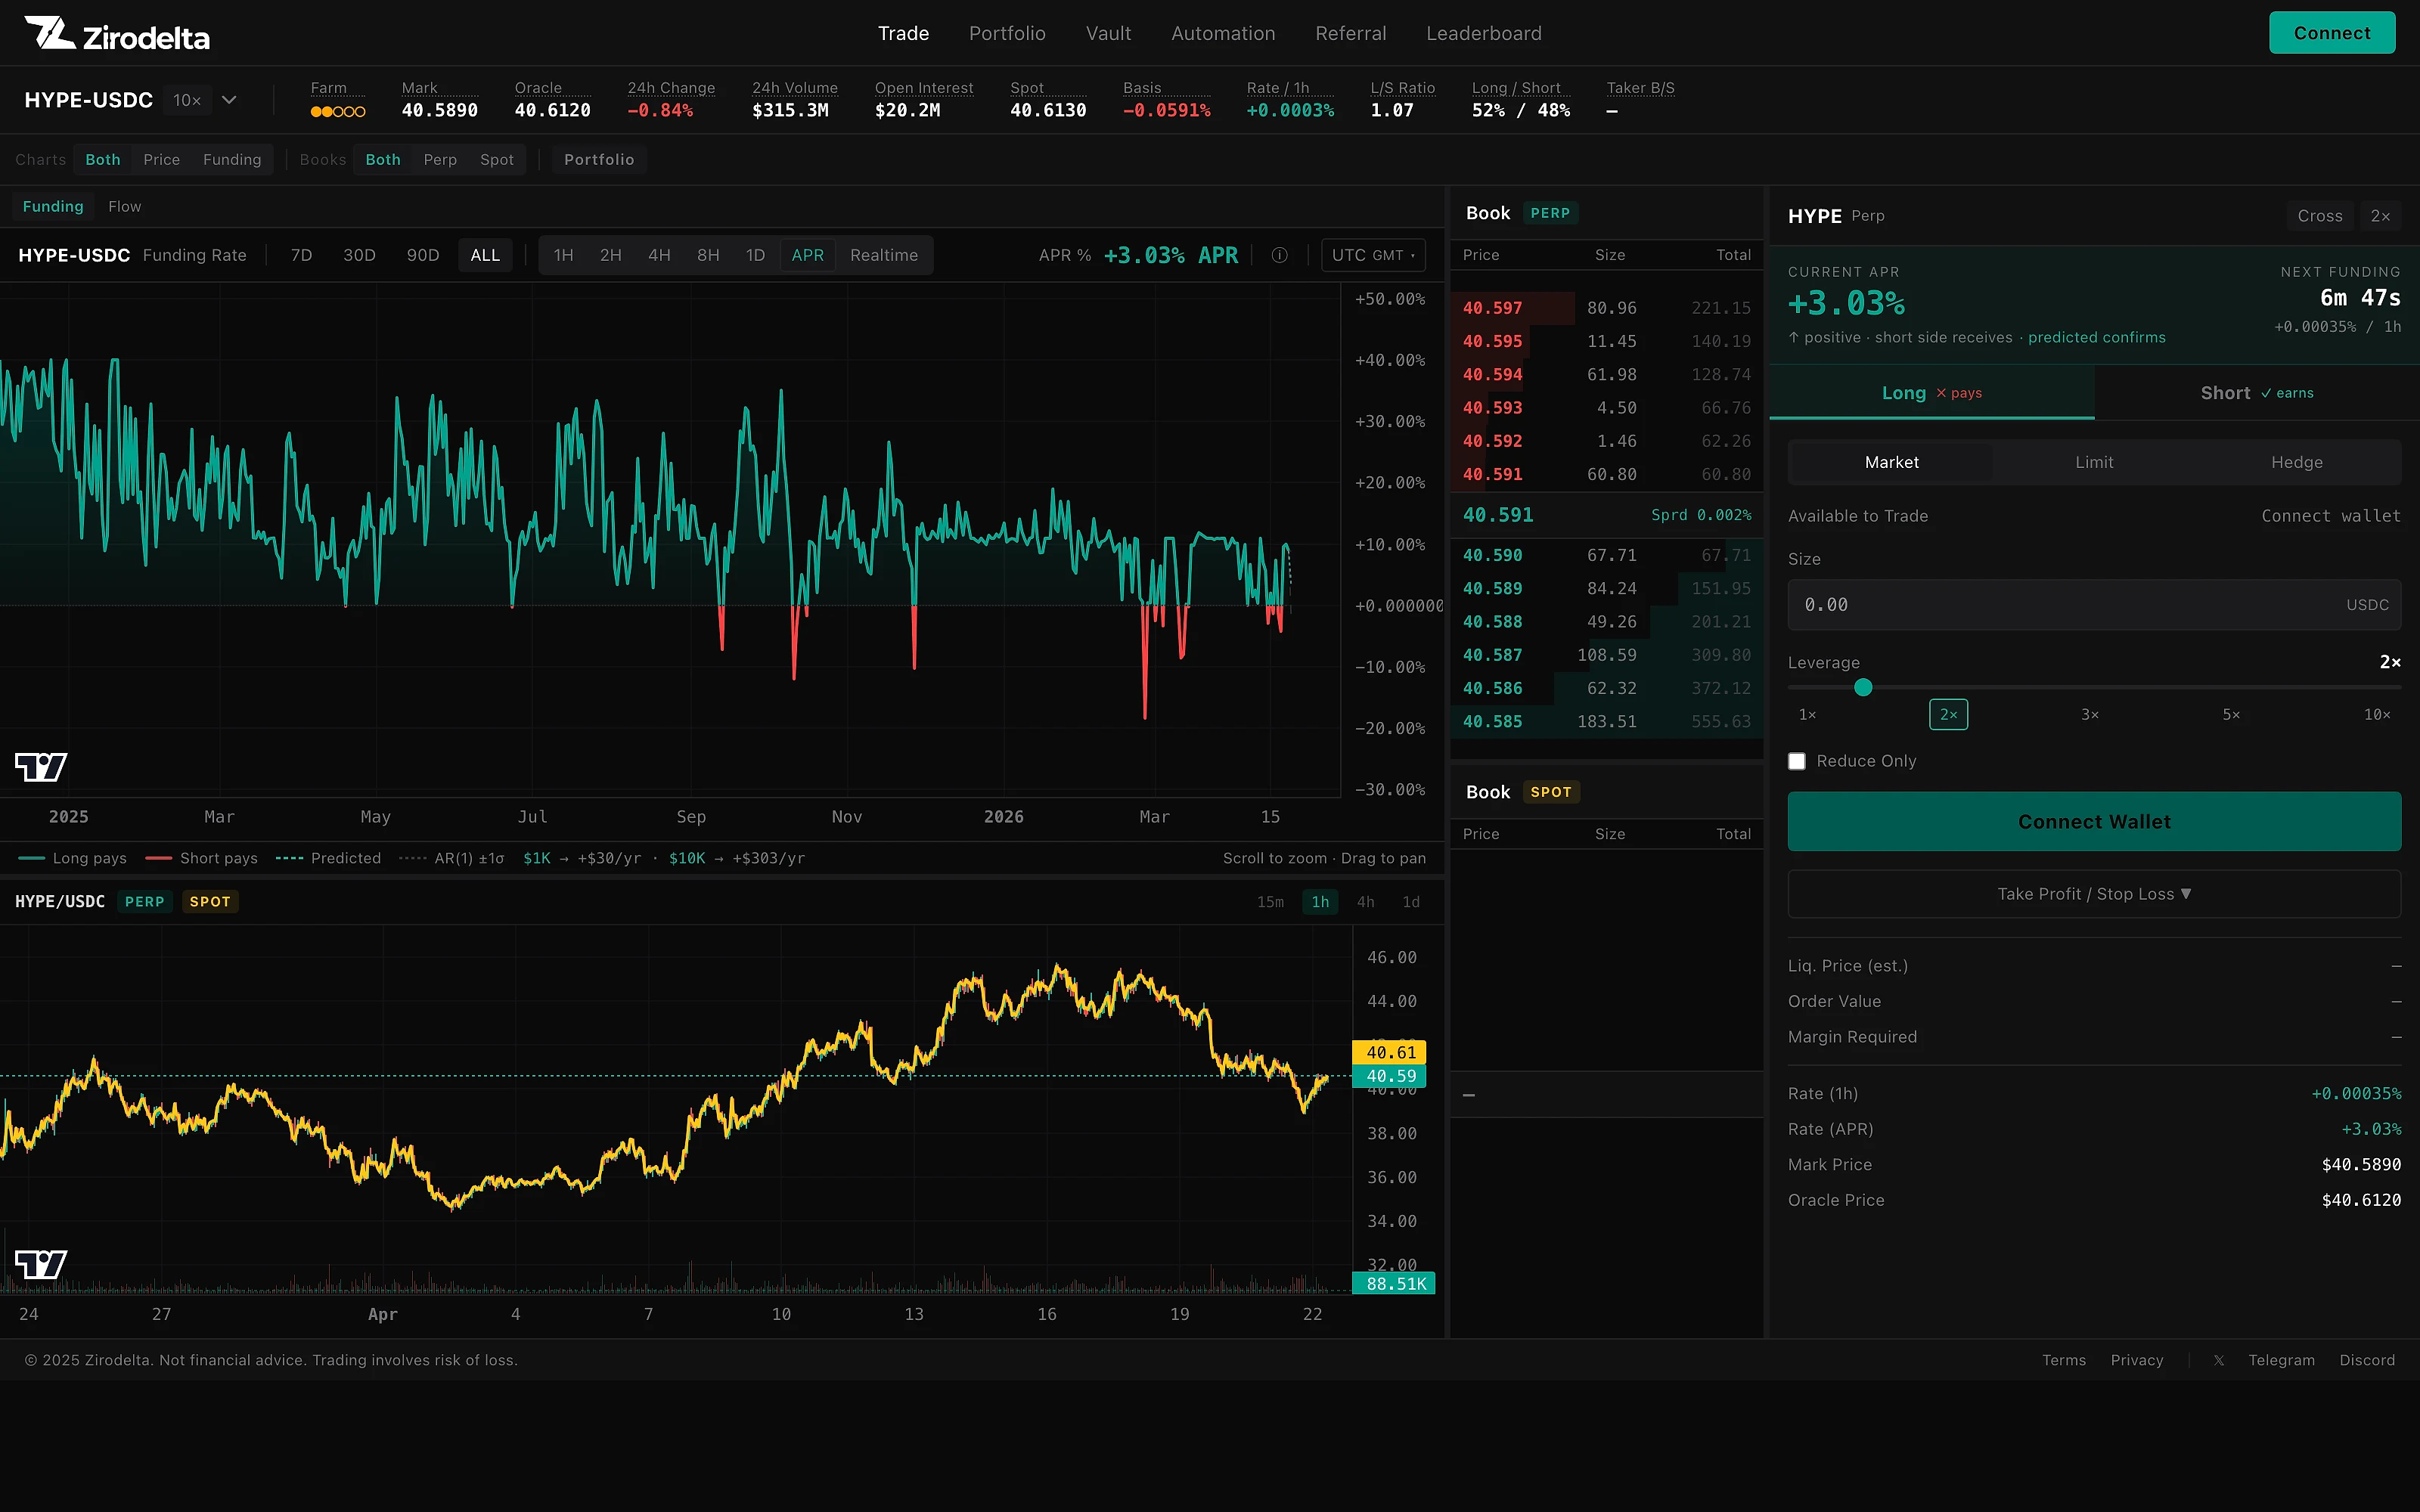Click the Size input field
The width and height of the screenshot is (2420, 1512).
tap(2094, 605)
